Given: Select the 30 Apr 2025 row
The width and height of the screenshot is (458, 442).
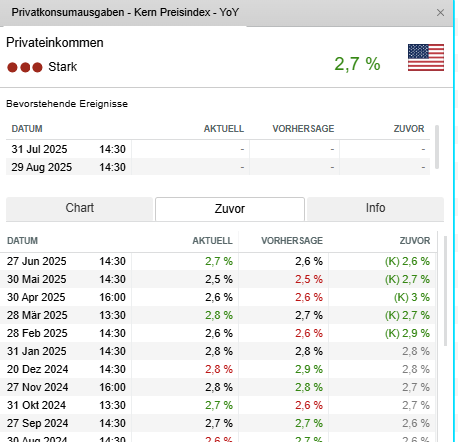Looking at the screenshot, I should (x=218, y=297).
